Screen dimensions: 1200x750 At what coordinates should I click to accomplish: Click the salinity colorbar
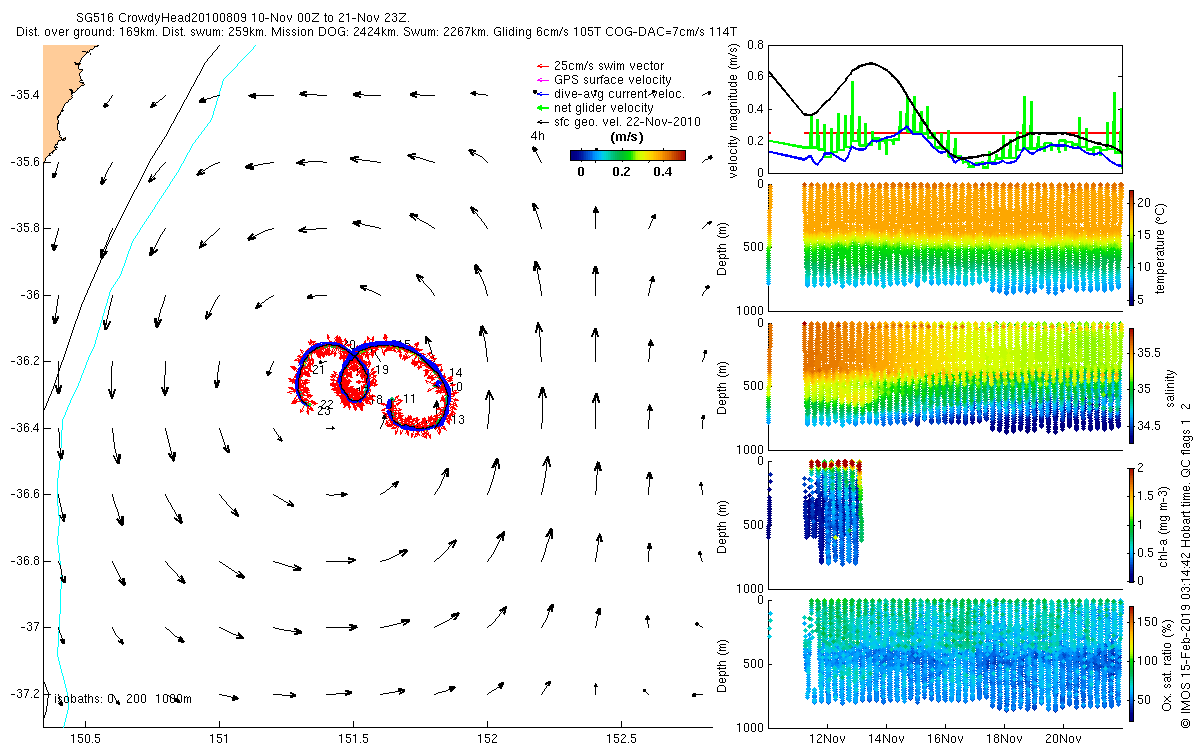click(1133, 385)
